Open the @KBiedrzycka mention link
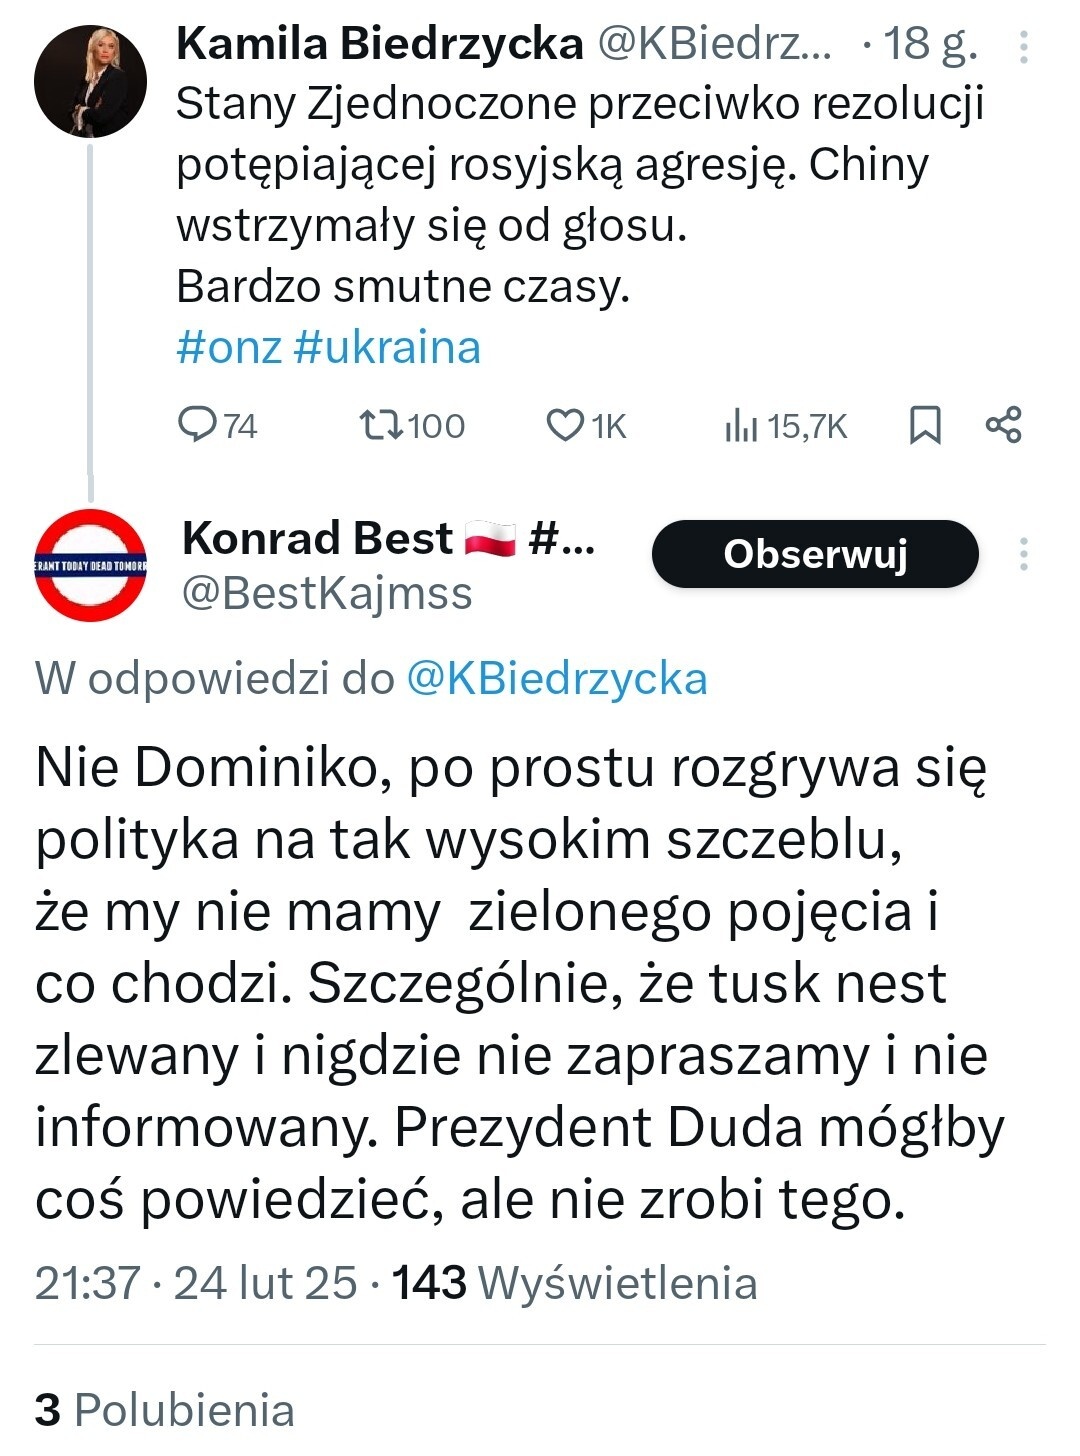The width and height of the screenshot is (1080, 1456). tap(556, 679)
